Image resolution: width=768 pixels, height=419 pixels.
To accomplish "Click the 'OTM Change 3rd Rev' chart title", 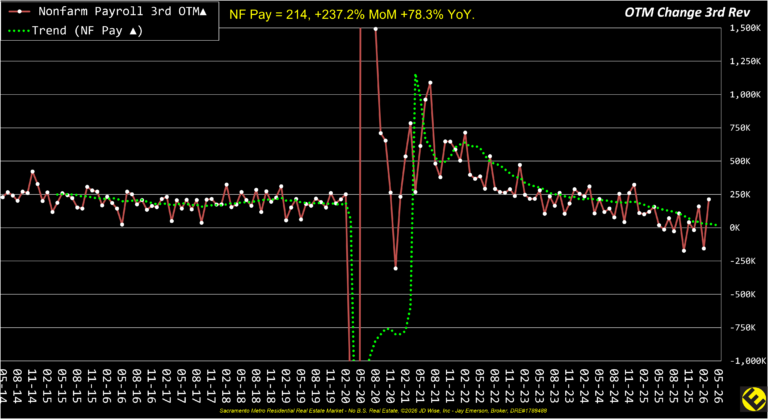I will tap(687, 13).
